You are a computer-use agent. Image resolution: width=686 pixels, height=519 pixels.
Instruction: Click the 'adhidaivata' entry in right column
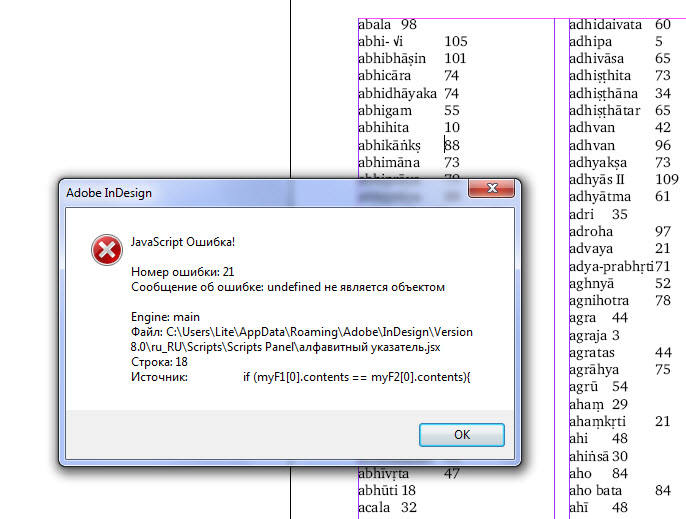tap(606, 25)
